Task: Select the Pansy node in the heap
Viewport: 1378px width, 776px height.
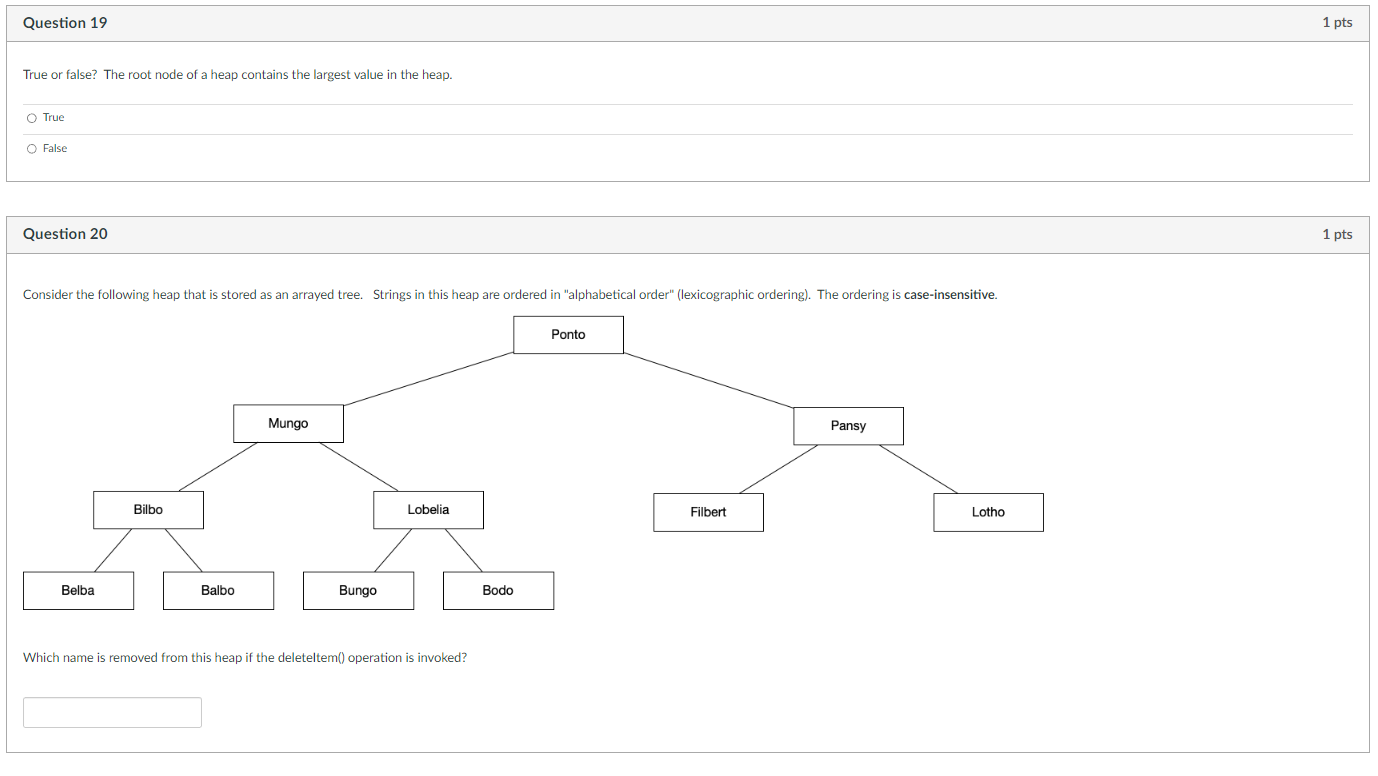Action: click(x=848, y=425)
